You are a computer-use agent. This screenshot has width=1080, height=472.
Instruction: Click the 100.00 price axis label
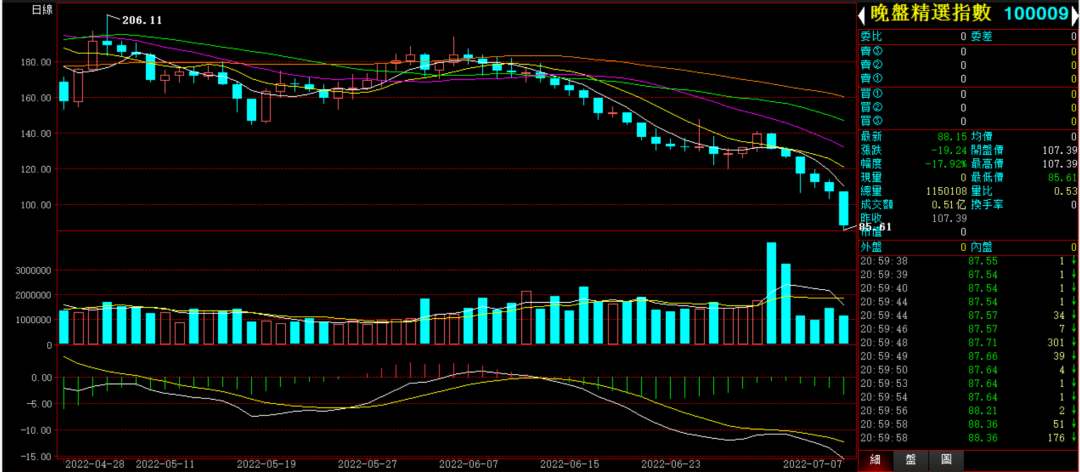point(37,205)
